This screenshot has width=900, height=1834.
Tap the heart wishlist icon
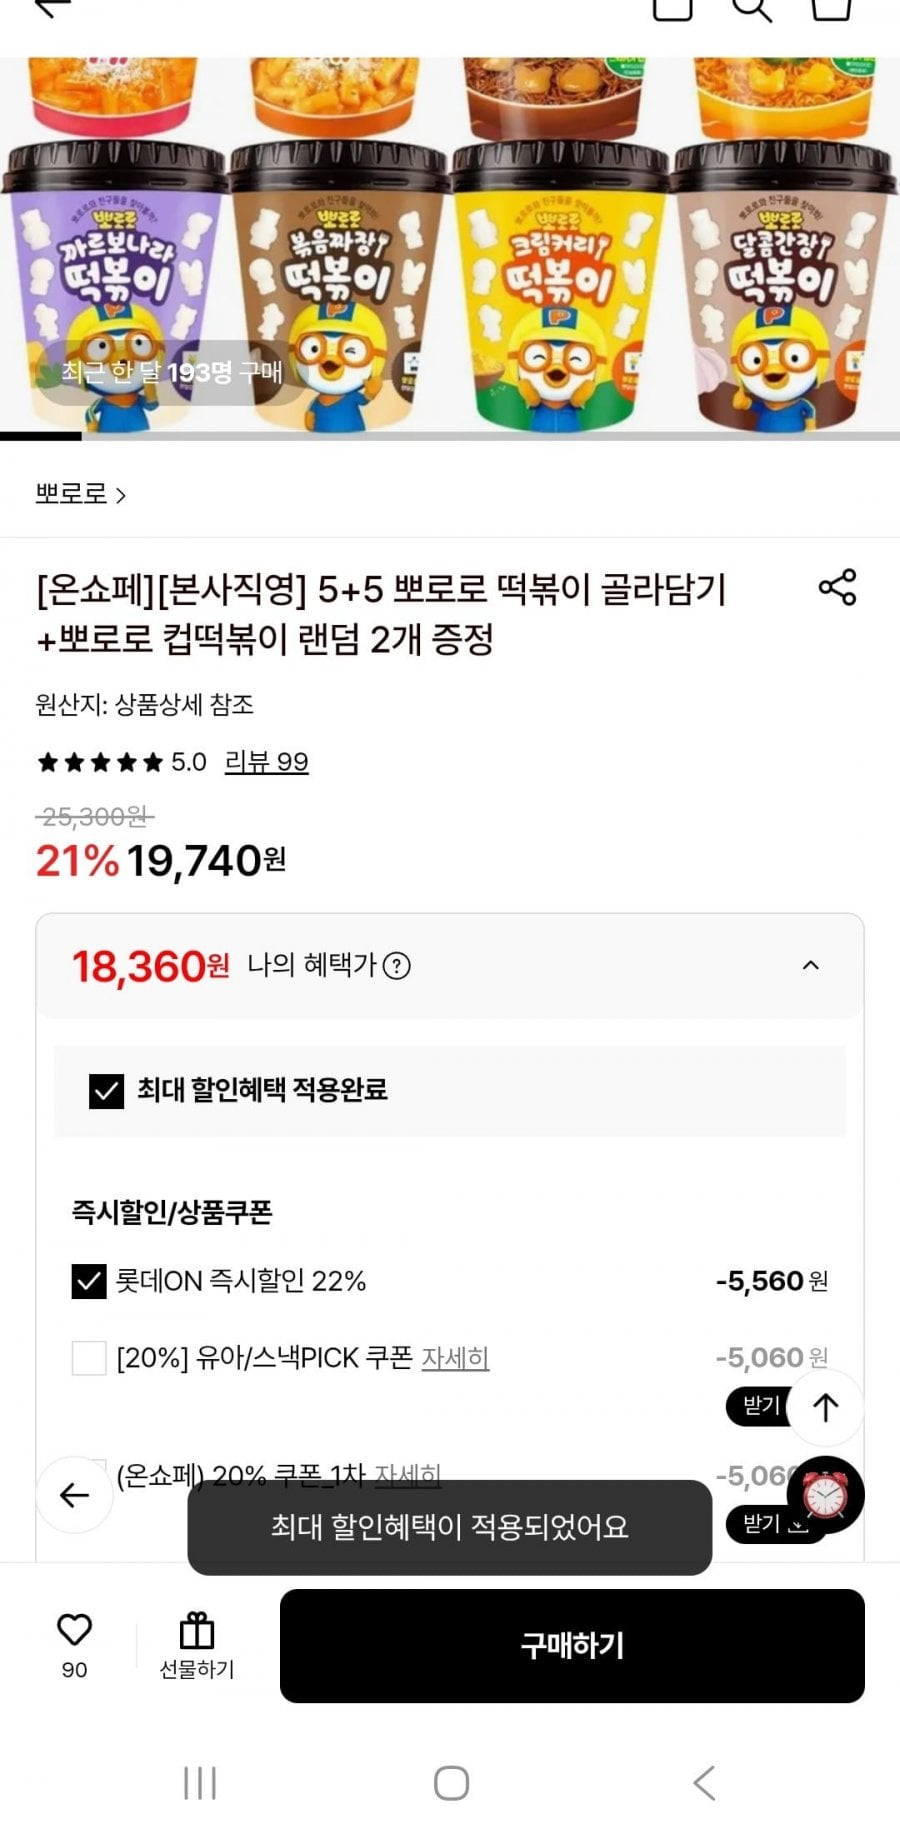pos(74,1630)
